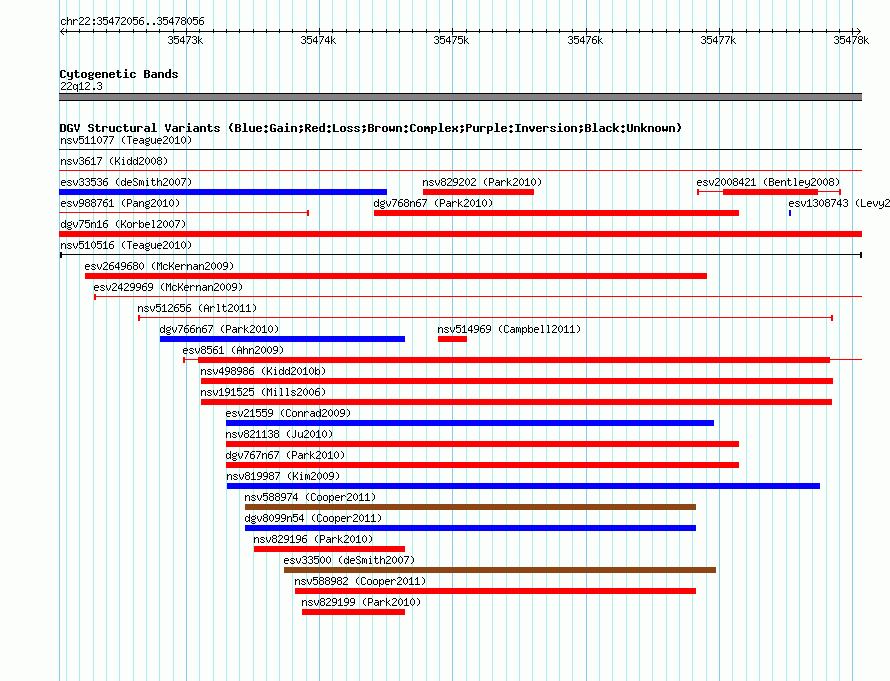Open nsv821138 (Ju2010) label
Viewport: 890px width, 681px height.
coord(279,434)
